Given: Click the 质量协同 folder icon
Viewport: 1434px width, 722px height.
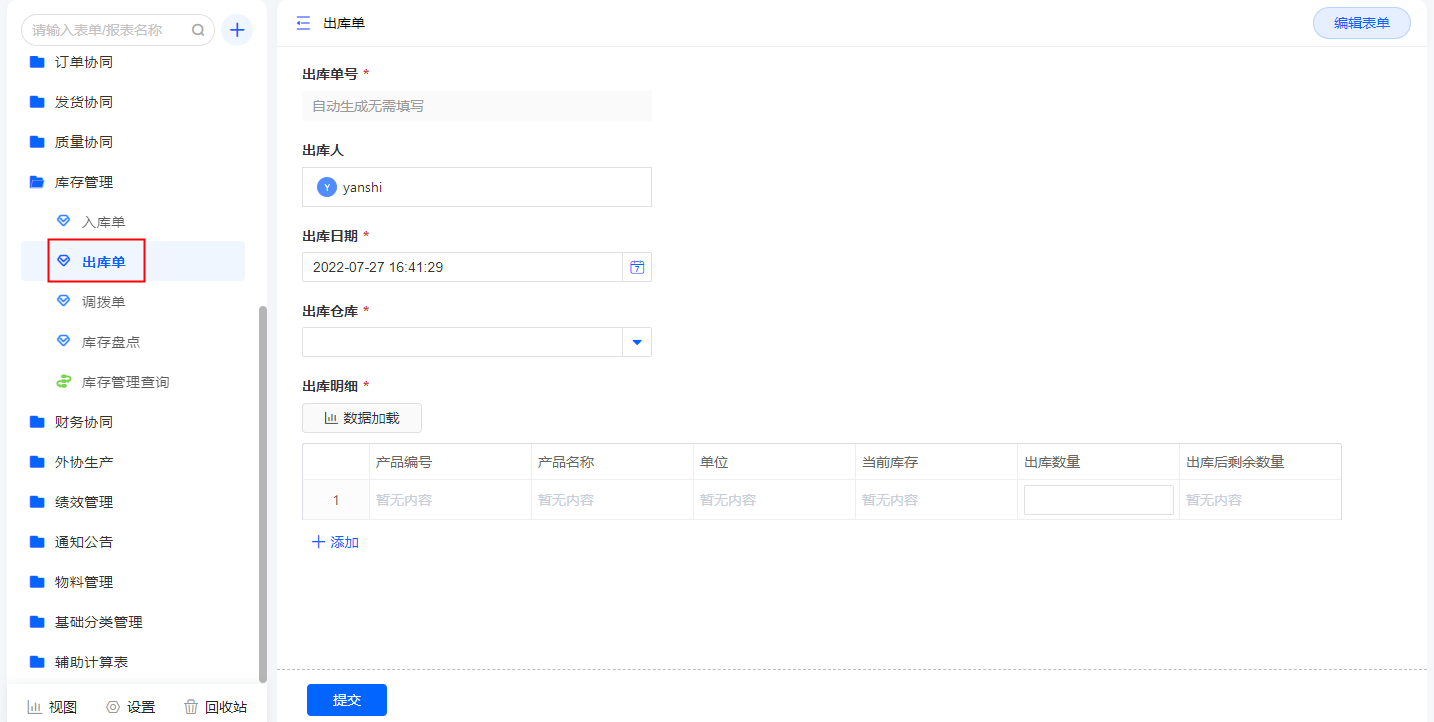Looking at the screenshot, I should click(37, 142).
